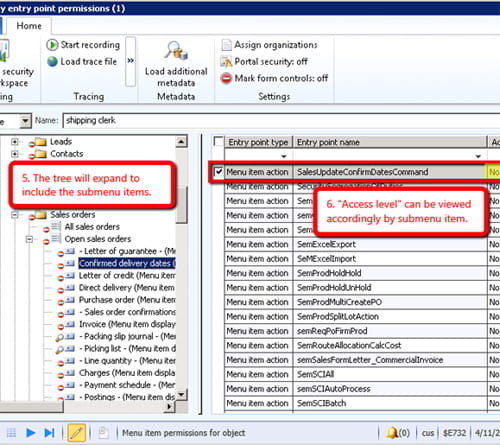
Task: Click the Assign organizations icon
Action: point(226,45)
